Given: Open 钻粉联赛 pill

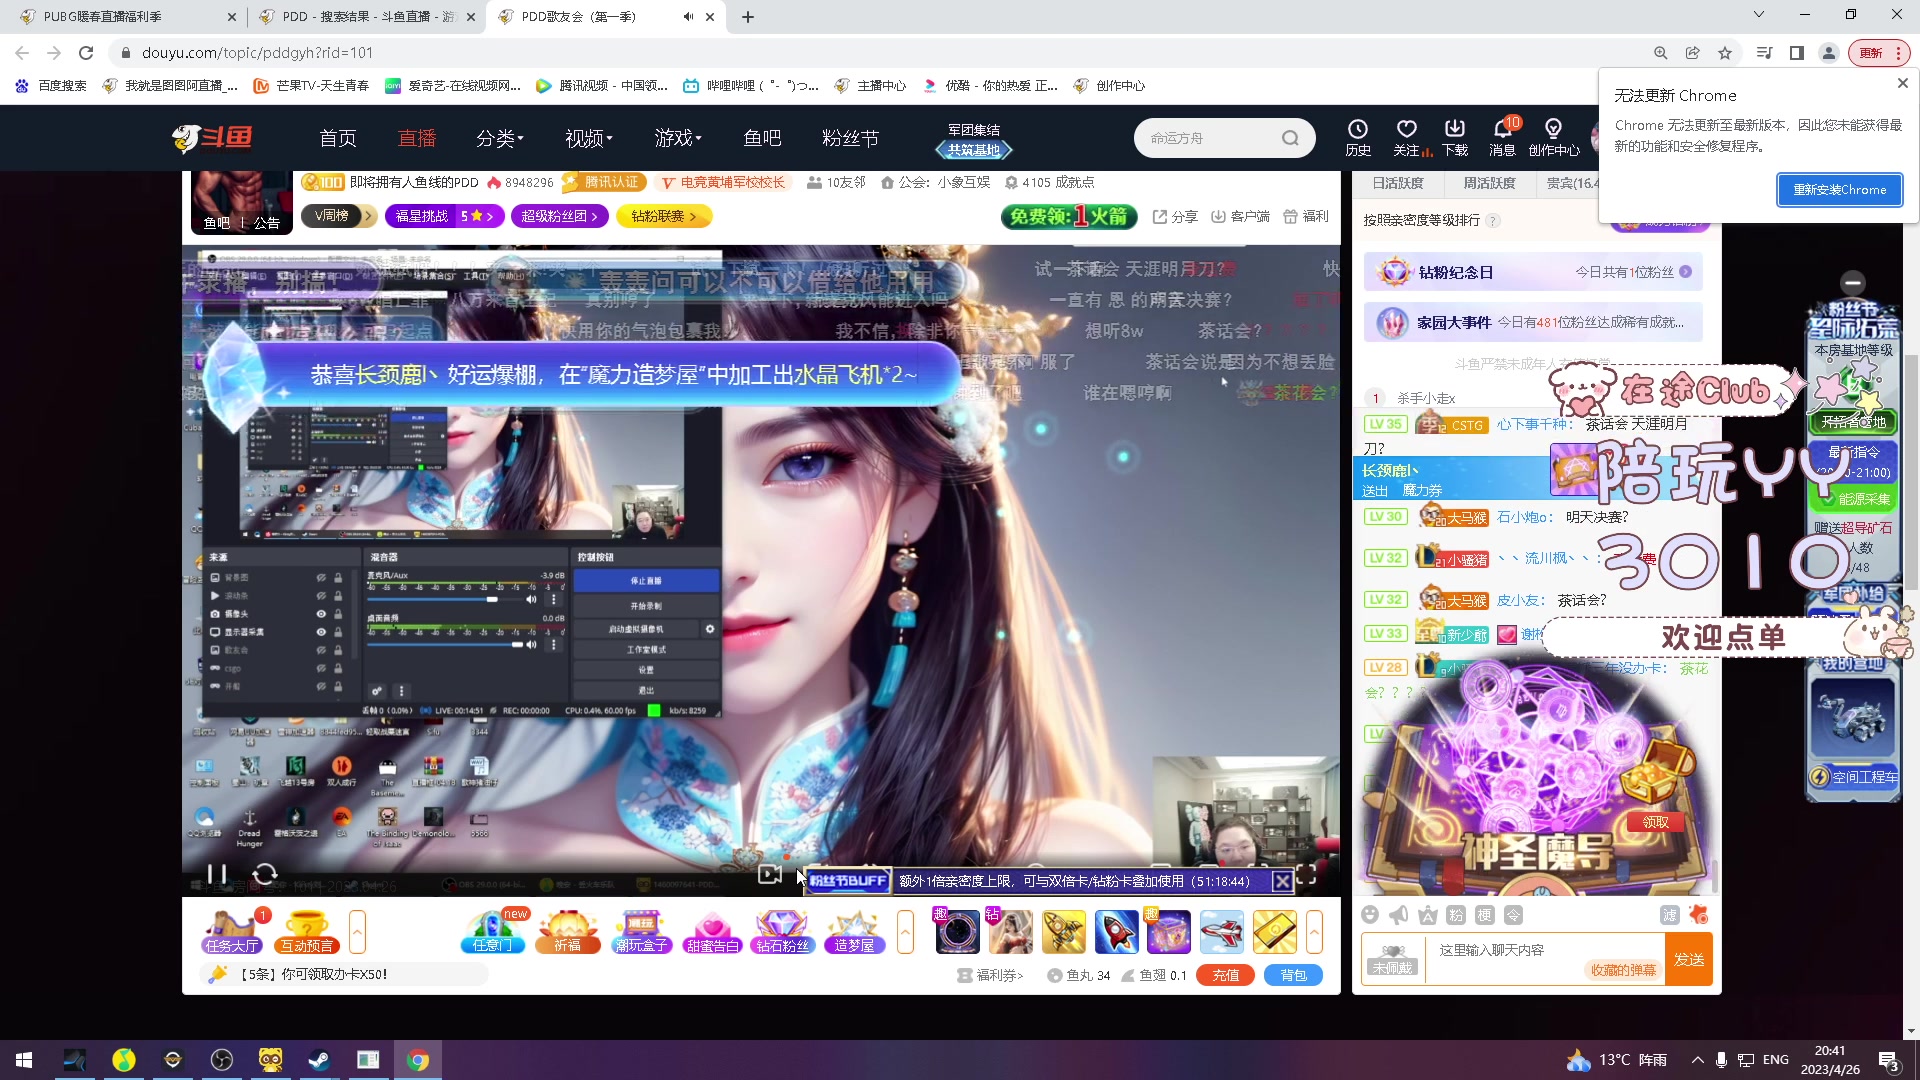Looking at the screenshot, I should [x=664, y=216].
